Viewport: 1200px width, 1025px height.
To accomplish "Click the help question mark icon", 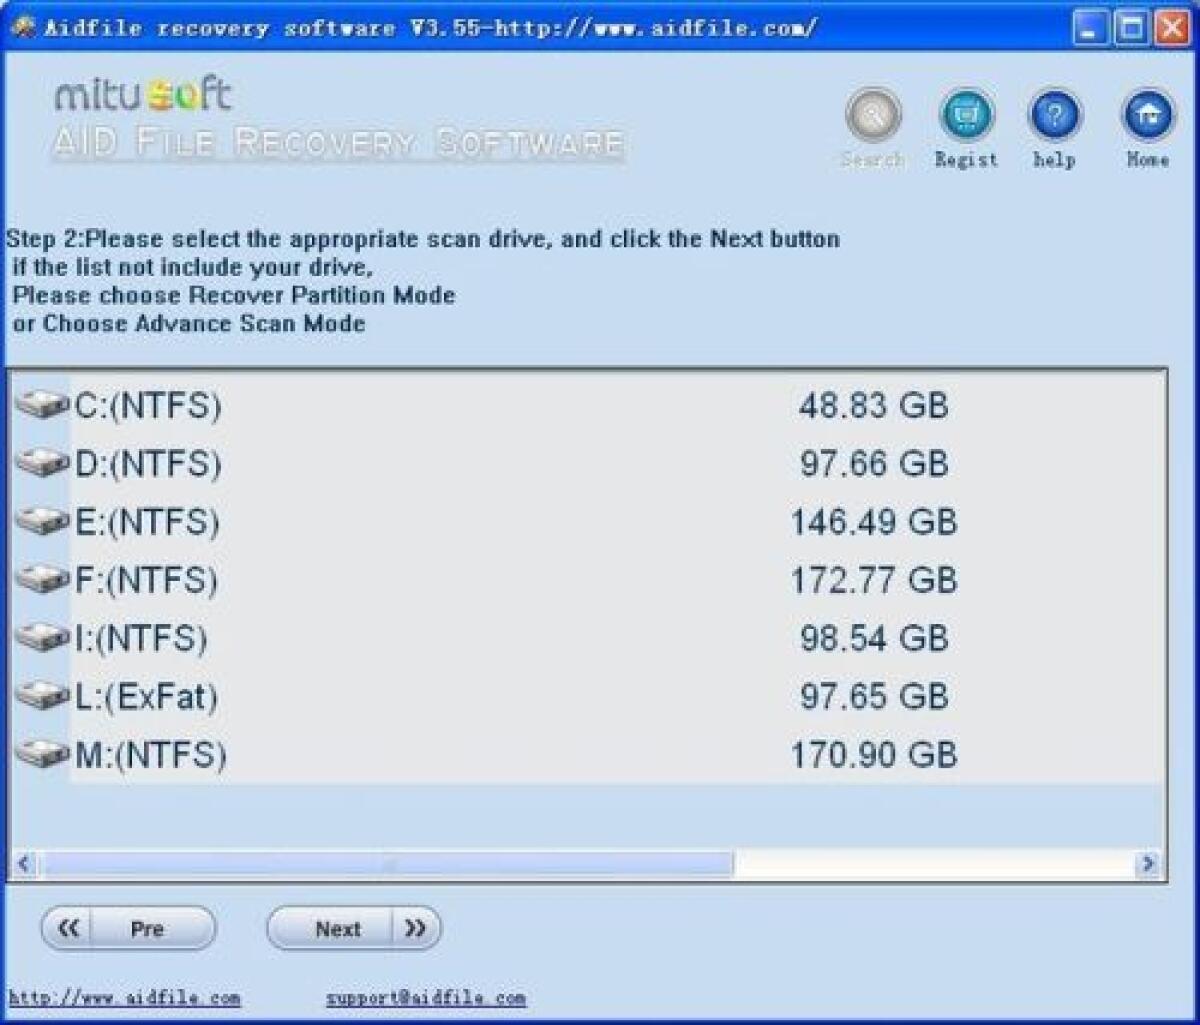I will pos(1053,113).
